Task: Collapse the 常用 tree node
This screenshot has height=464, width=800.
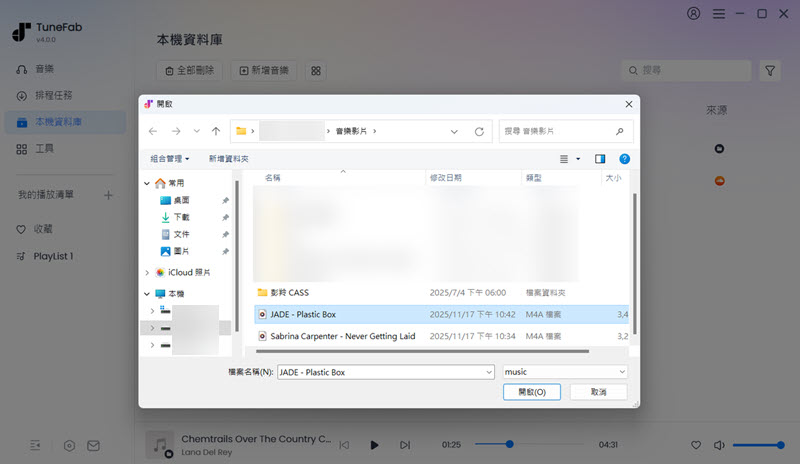Action: pos(147,183)
